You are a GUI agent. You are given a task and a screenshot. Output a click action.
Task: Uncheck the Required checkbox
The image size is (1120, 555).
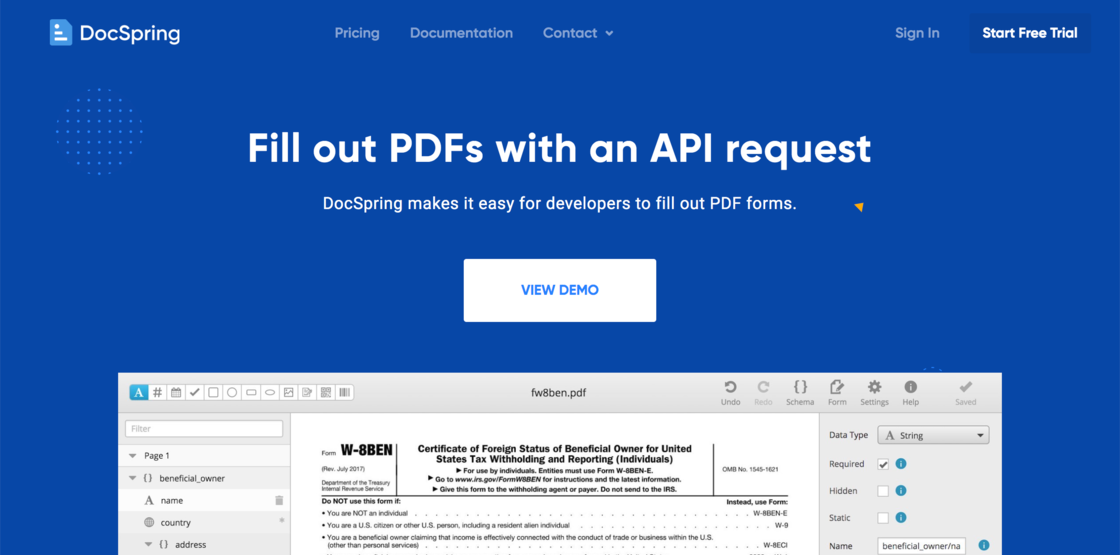[x=884, y=464]
